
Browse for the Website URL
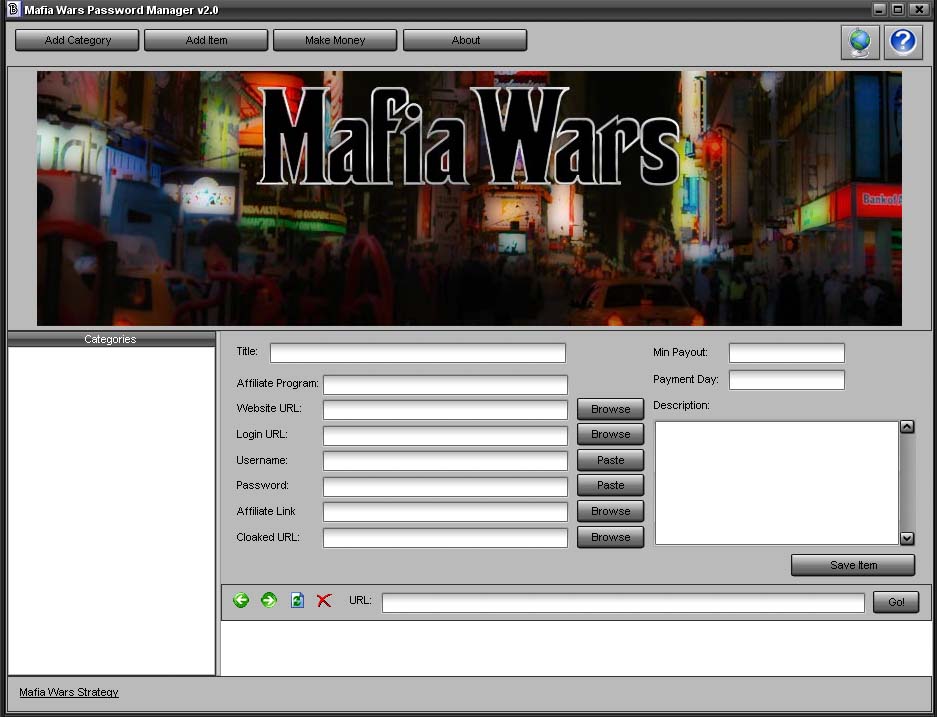(610, 409)
